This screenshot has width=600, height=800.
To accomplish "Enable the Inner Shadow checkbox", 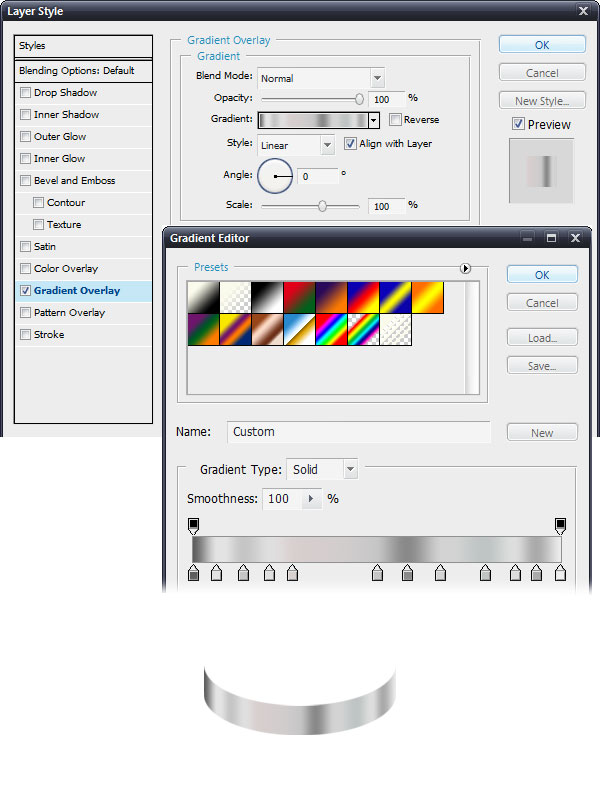I will pyautogui.click(x=26, y=115).
